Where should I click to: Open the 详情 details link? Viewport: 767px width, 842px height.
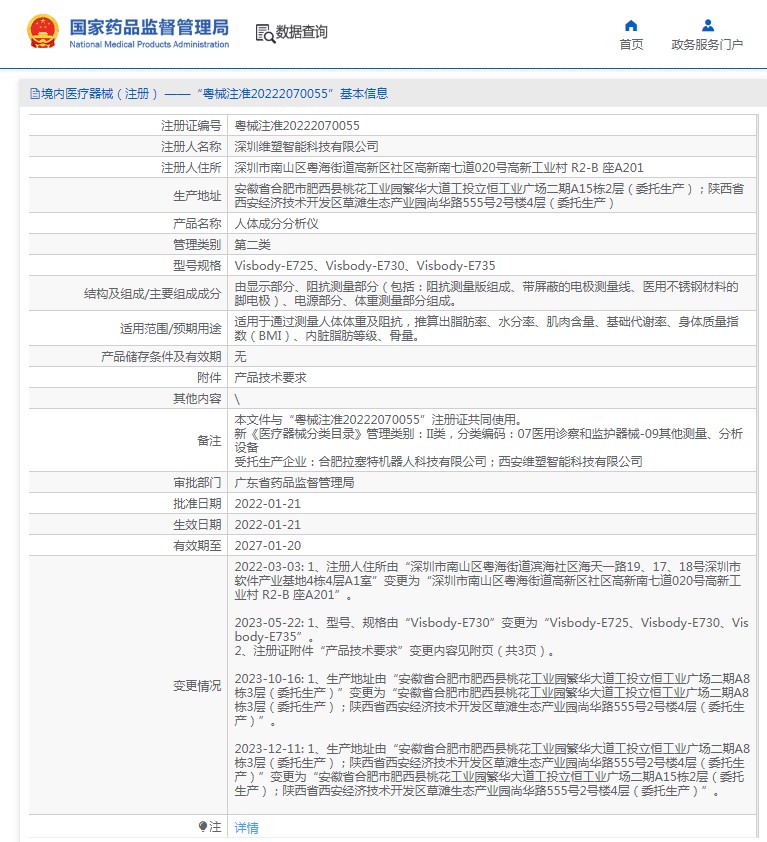247,827
